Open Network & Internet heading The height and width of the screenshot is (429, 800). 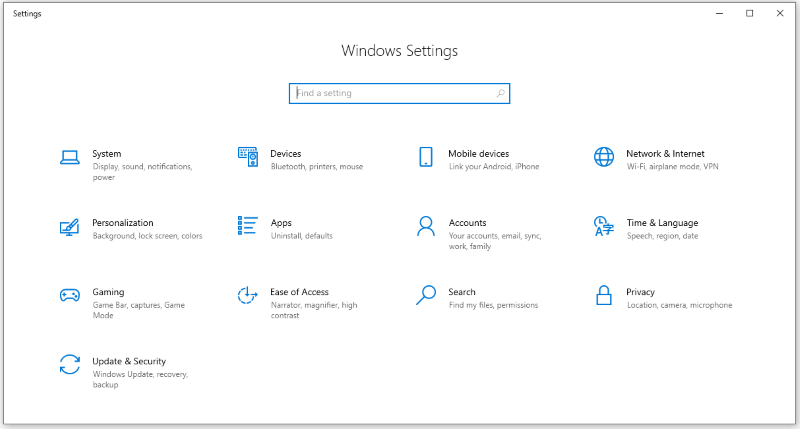tap(665, 154)
